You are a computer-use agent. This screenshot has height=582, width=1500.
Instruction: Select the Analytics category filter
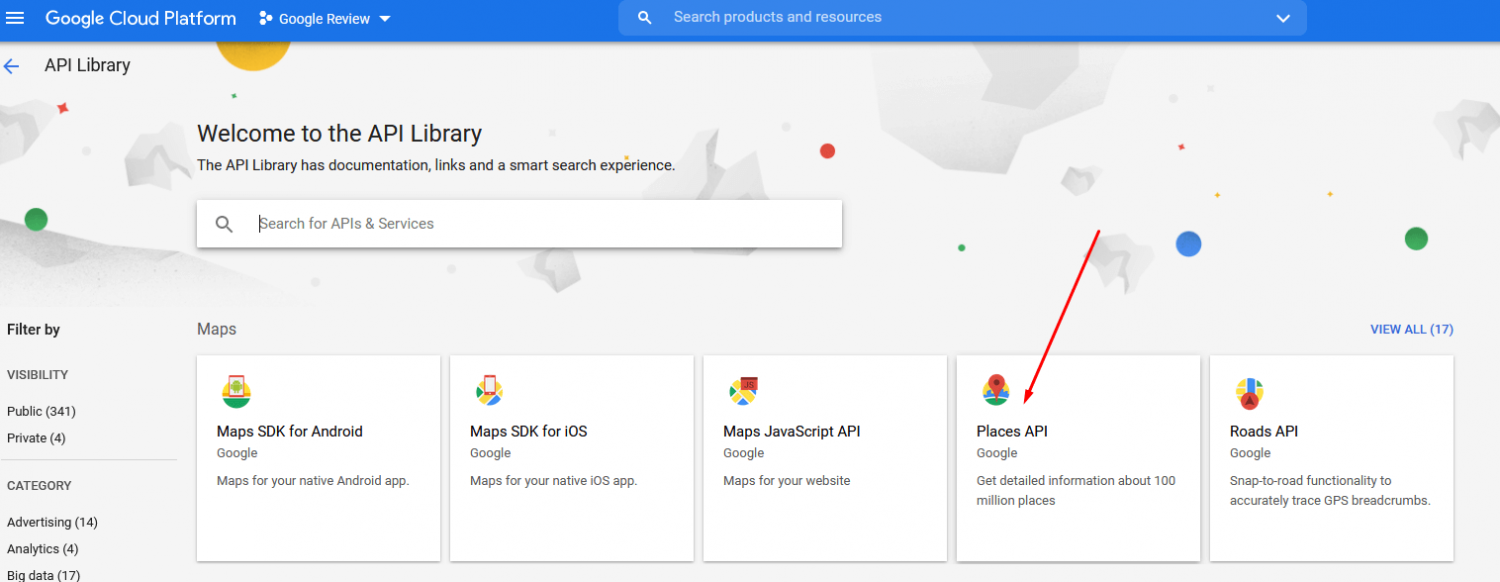click(x=42, y=548)
